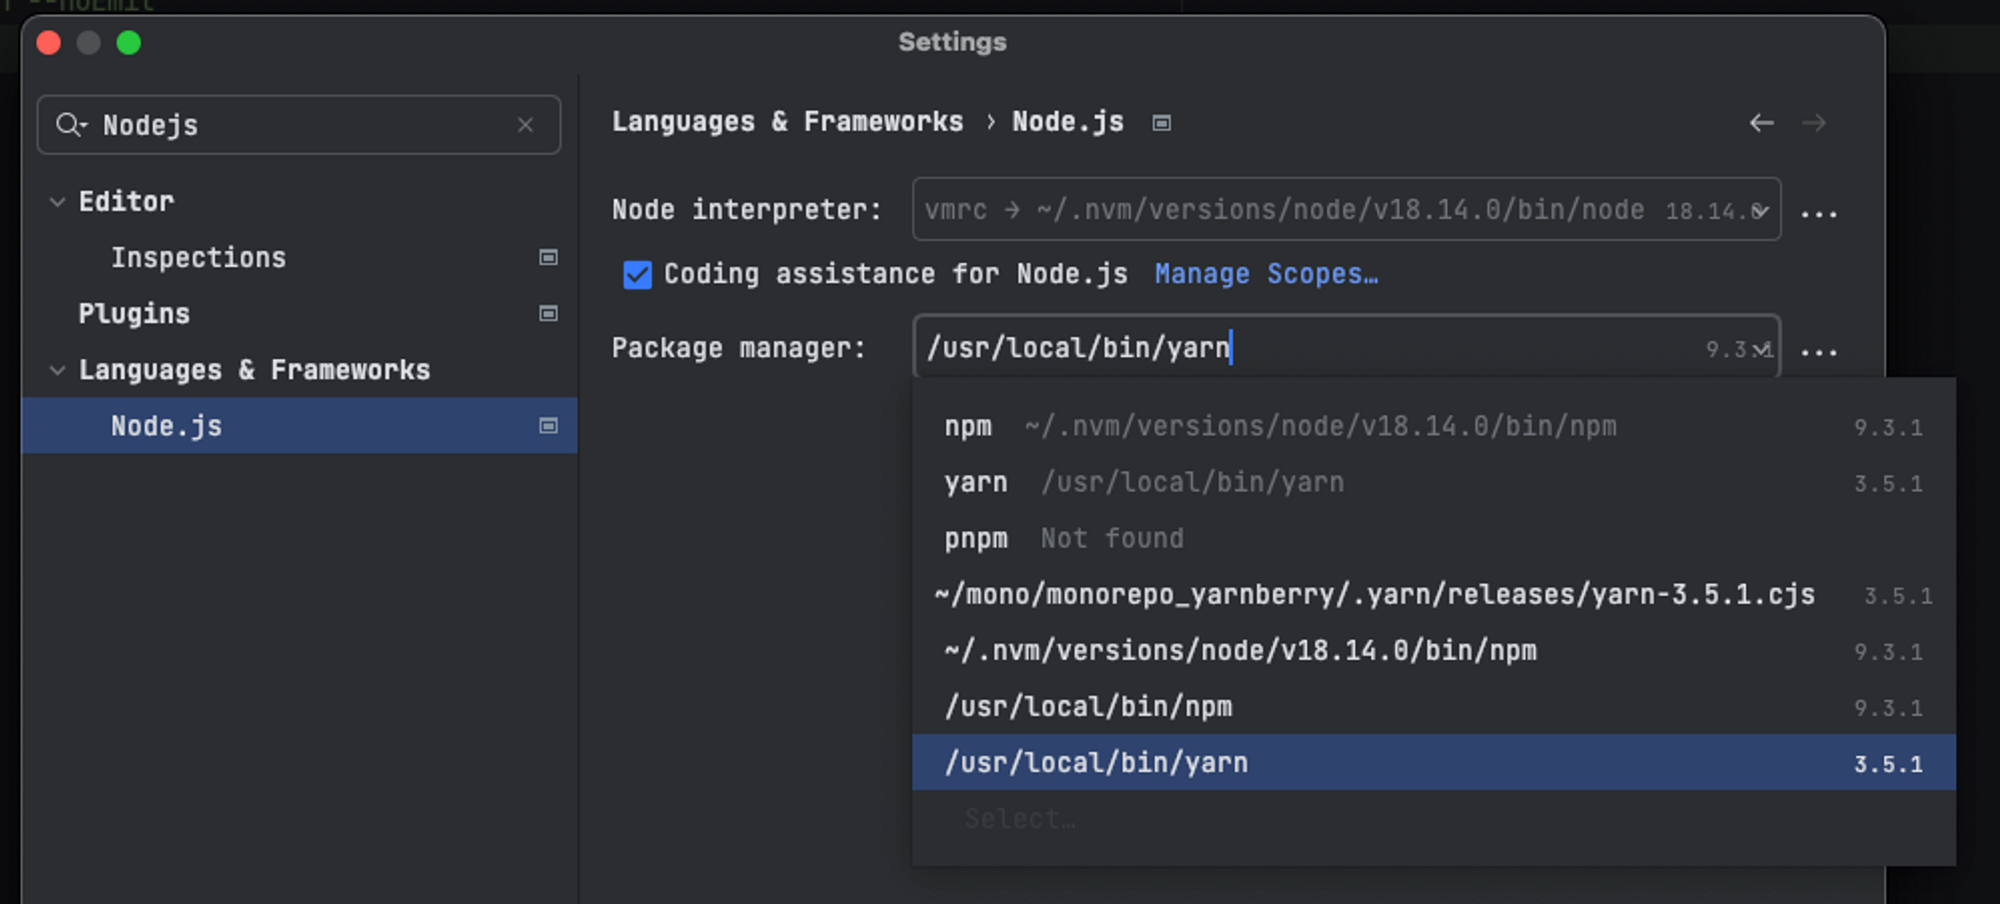Click the search magnifier icon in settings
The width and height of the screenshot is (2000, 904).
(70, 125)
